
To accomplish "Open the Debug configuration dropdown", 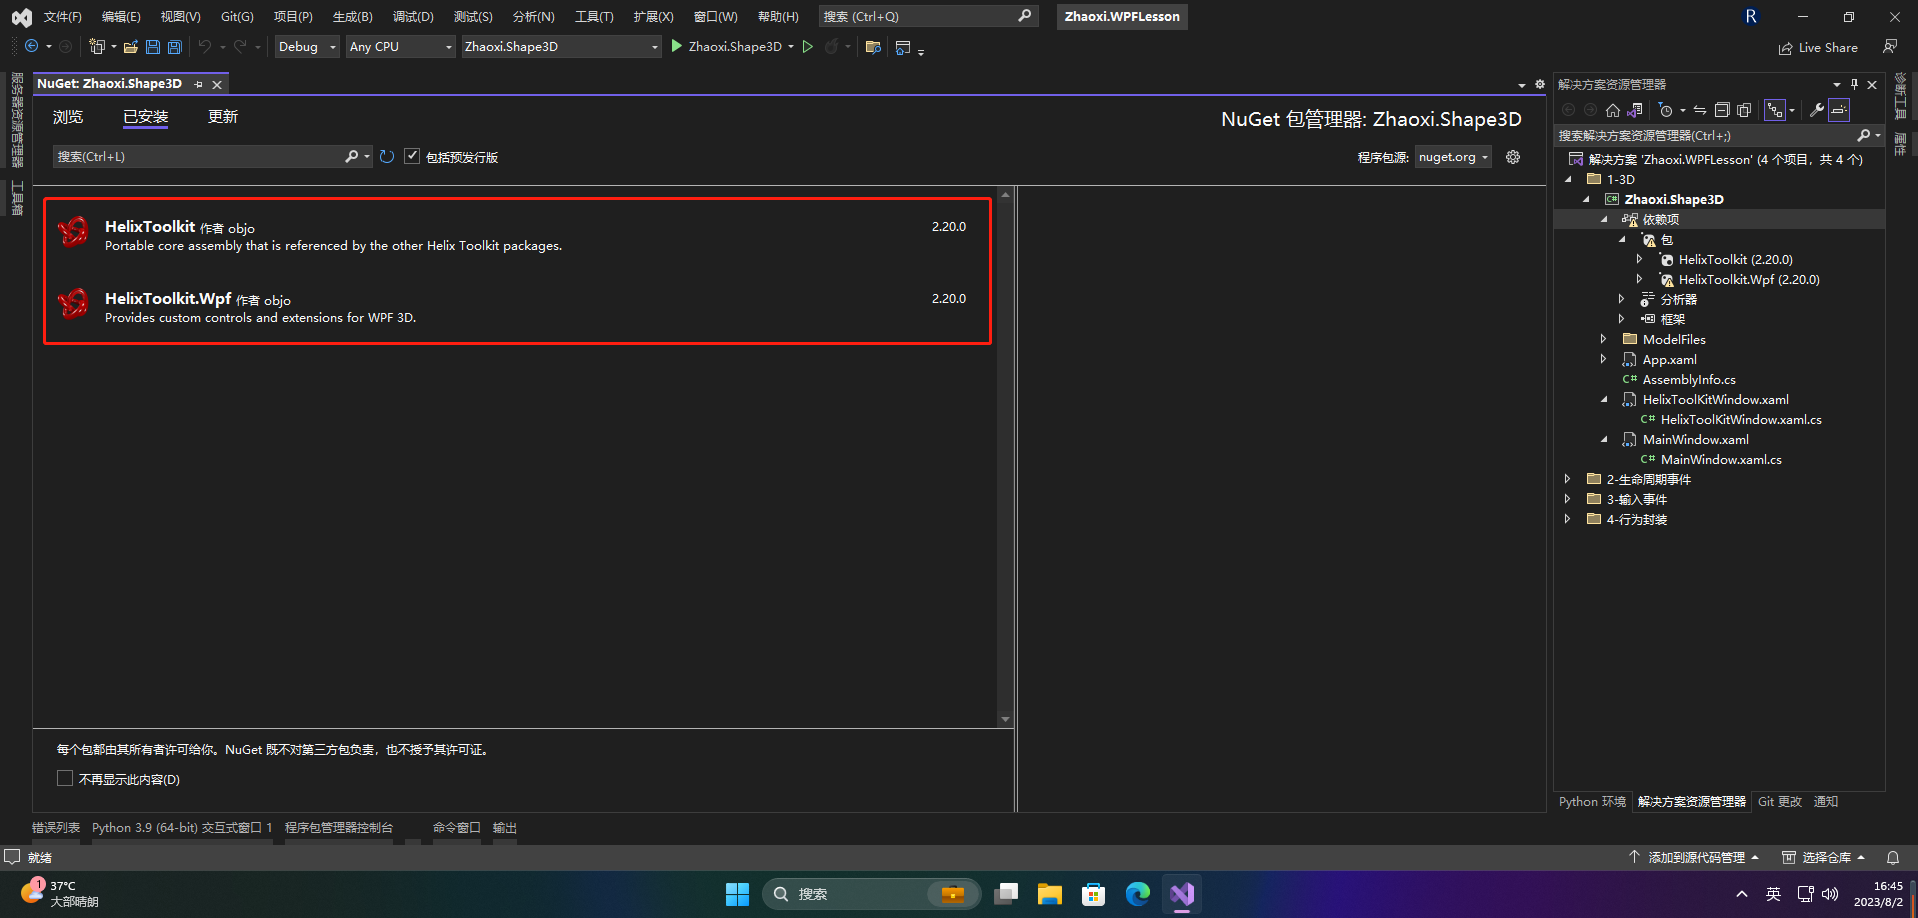I will [x=307, y=47].
